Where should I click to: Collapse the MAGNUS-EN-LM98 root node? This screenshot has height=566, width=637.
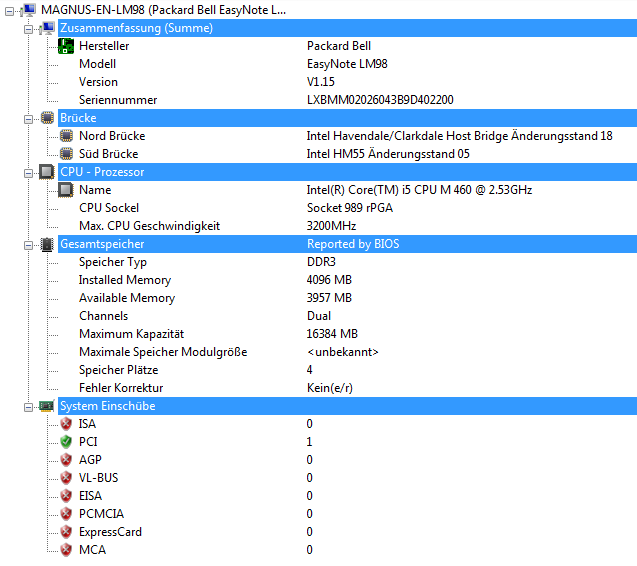pos(9,11)
